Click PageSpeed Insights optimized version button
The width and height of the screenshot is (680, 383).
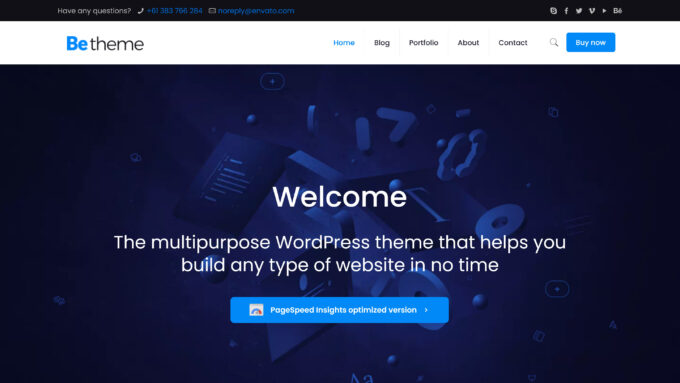(x=340, y=310)
